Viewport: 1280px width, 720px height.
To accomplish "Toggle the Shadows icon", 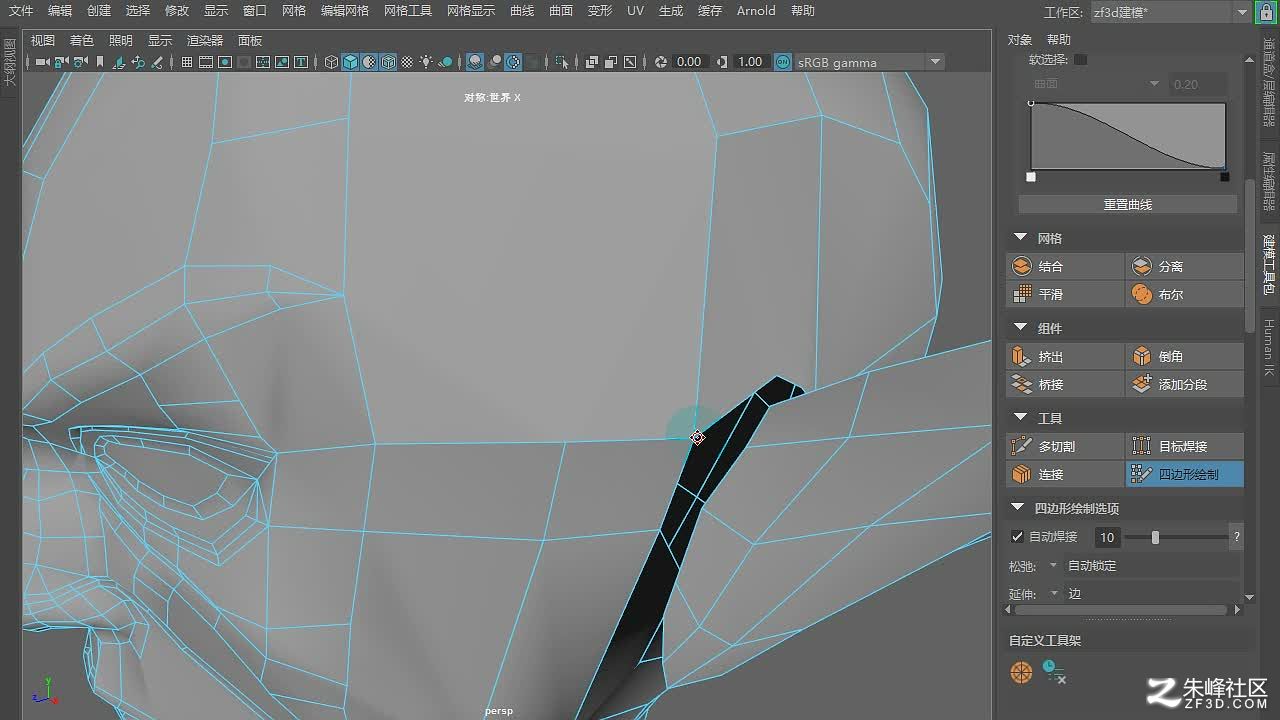I will [445, 62].
